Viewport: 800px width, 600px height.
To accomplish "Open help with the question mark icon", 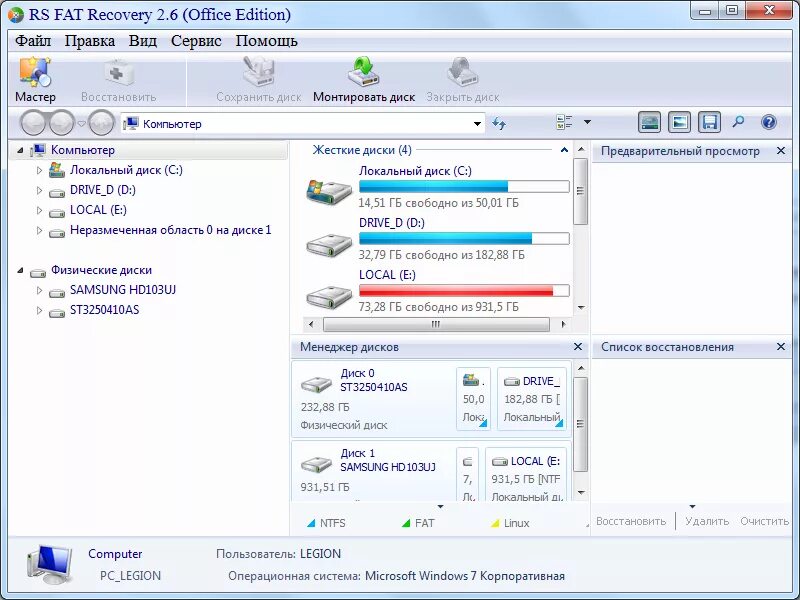I will pyautogui.click(x=769, y=122).
